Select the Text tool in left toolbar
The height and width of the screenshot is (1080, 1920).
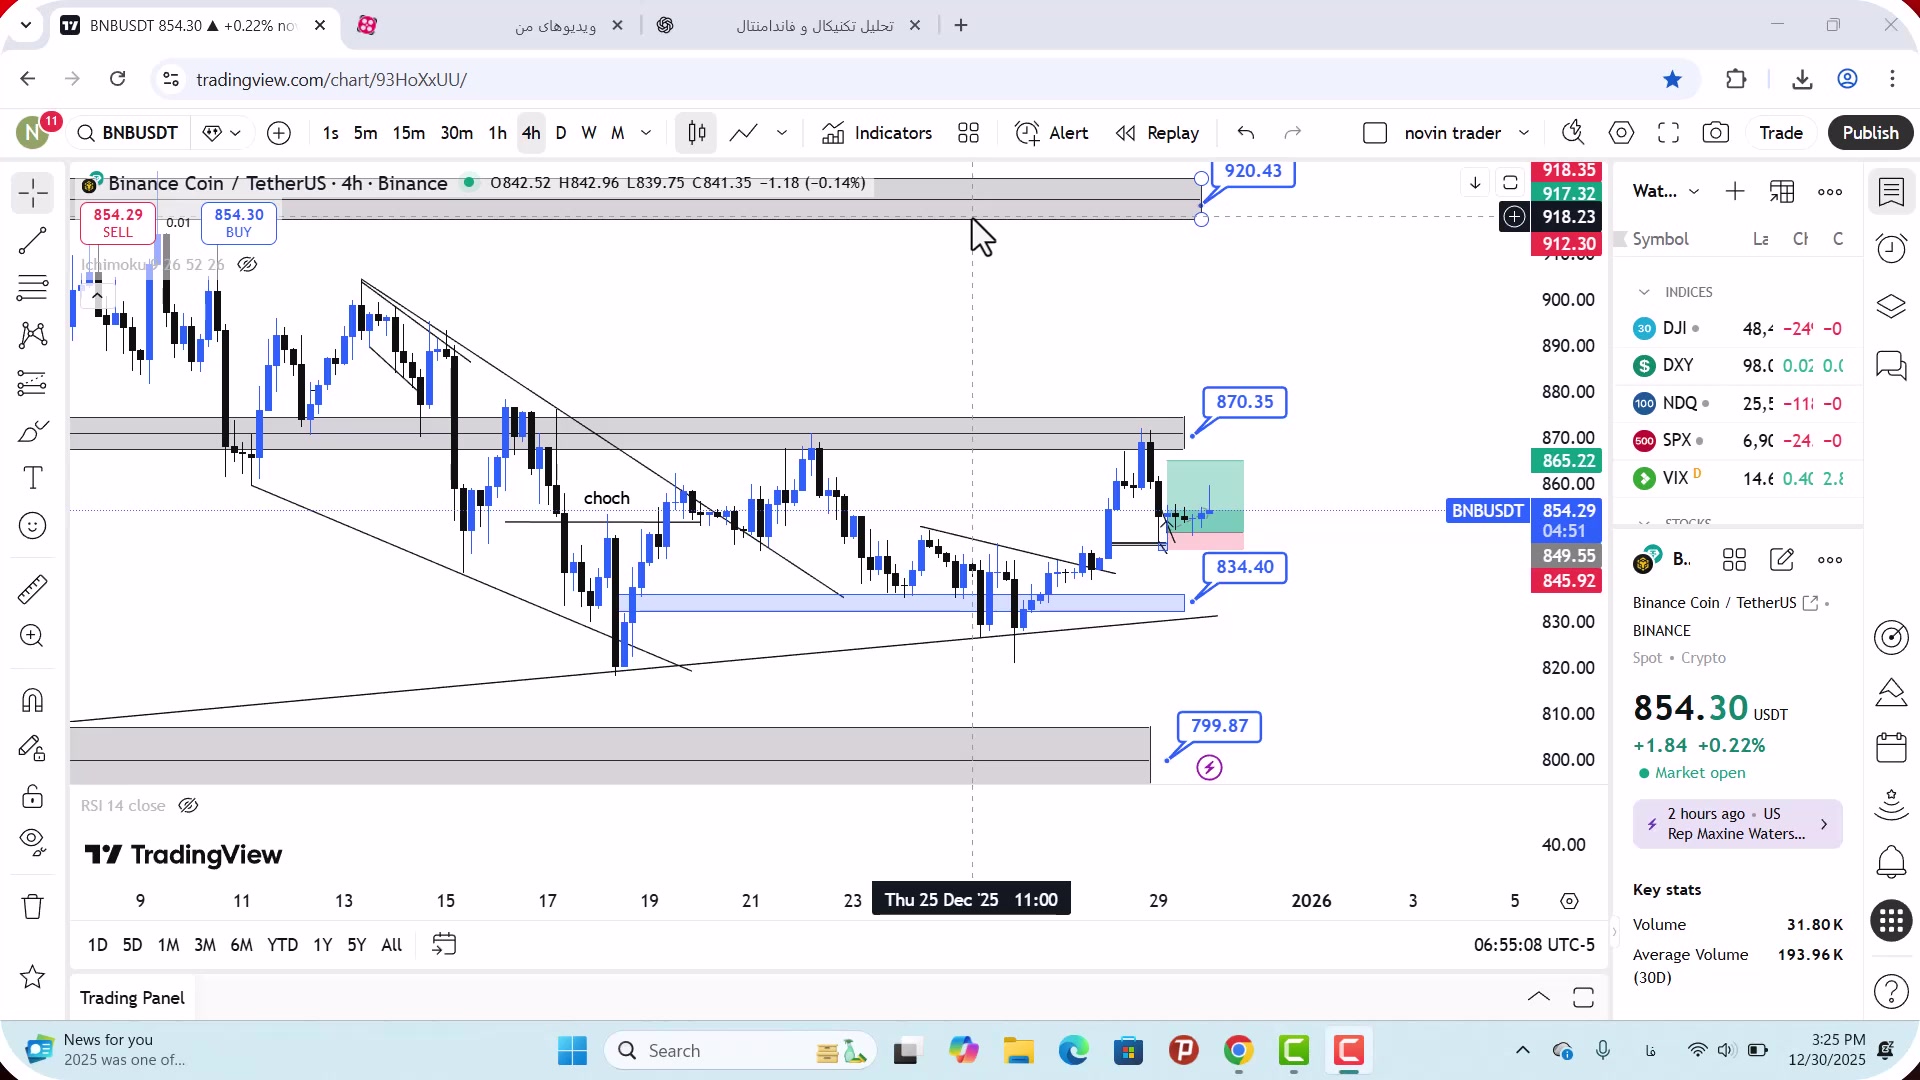click(x=32, y=478)
